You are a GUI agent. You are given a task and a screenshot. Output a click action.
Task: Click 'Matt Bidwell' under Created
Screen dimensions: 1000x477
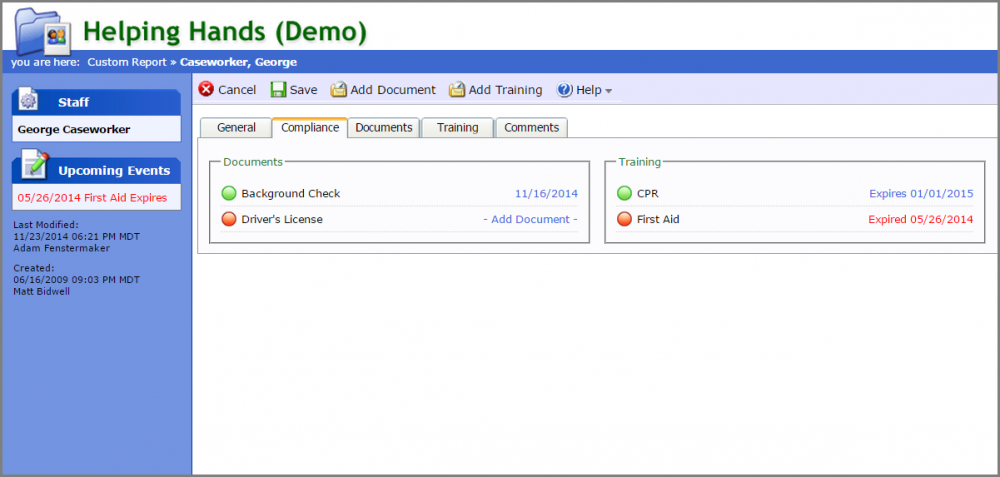[41, 291]
